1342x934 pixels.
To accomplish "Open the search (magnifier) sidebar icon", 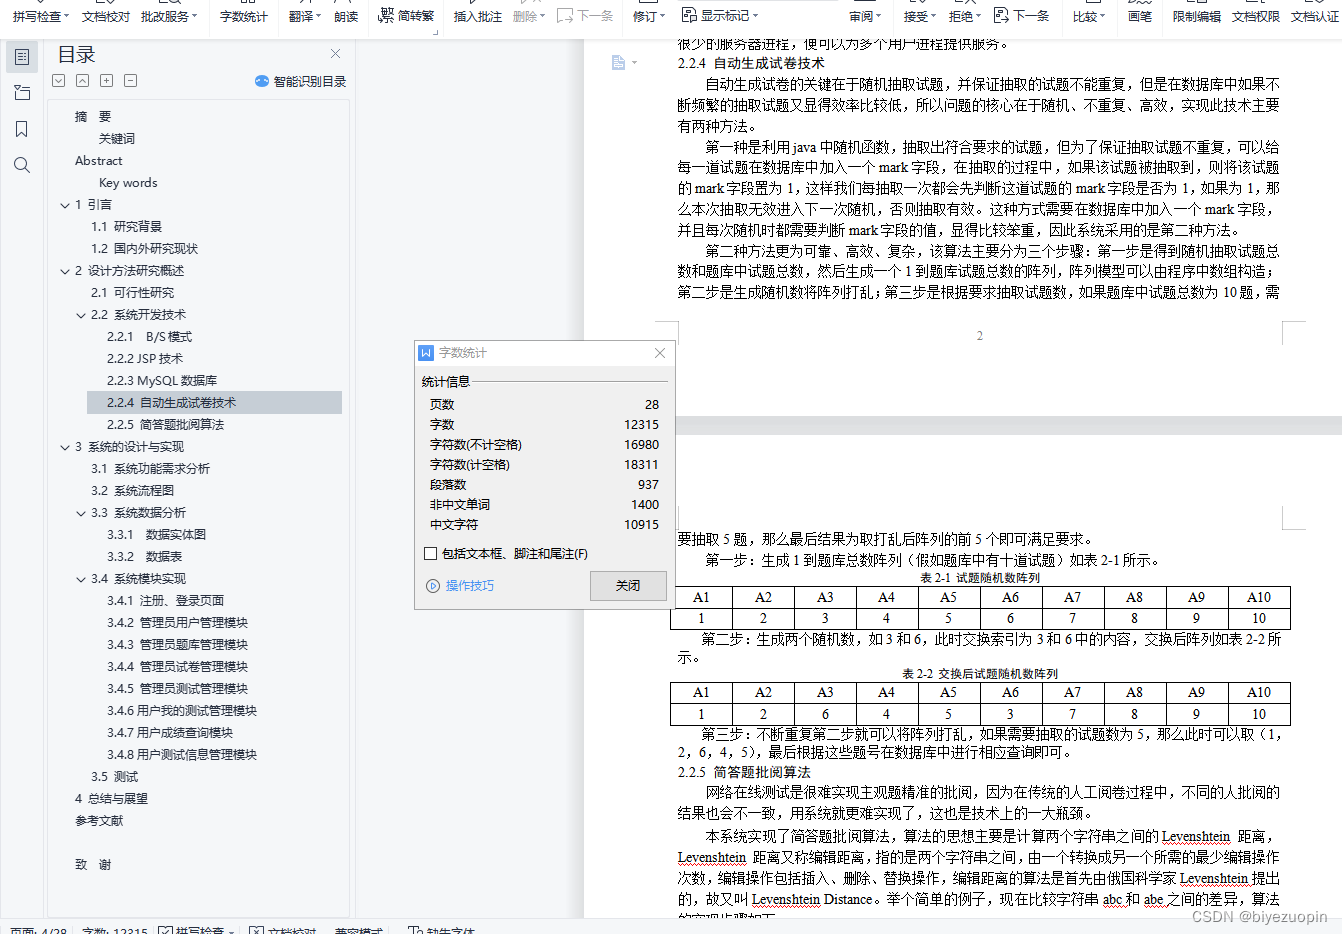I will [x=22, y=165].
